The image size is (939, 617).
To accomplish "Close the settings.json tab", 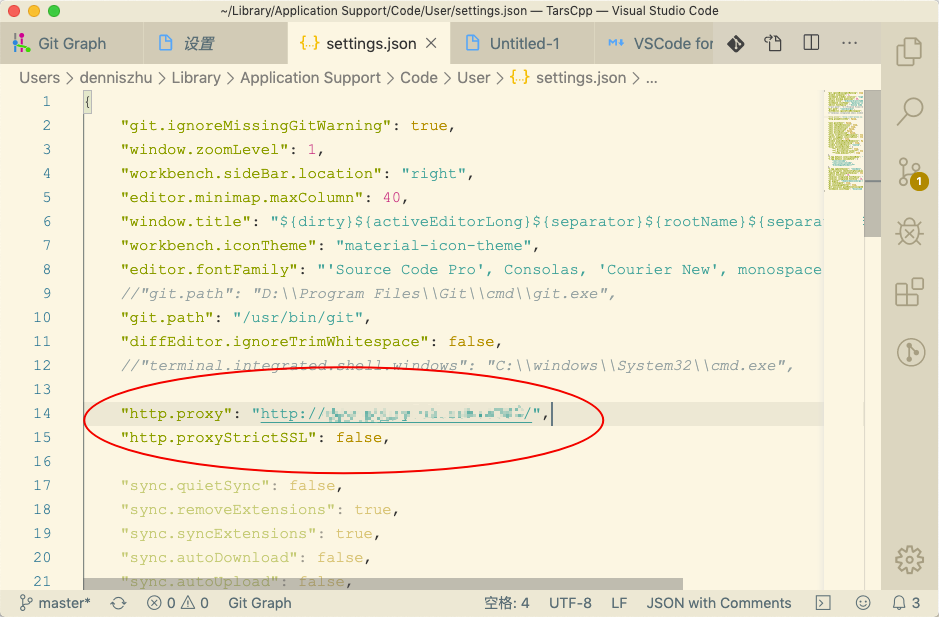I will coord(431,43).
